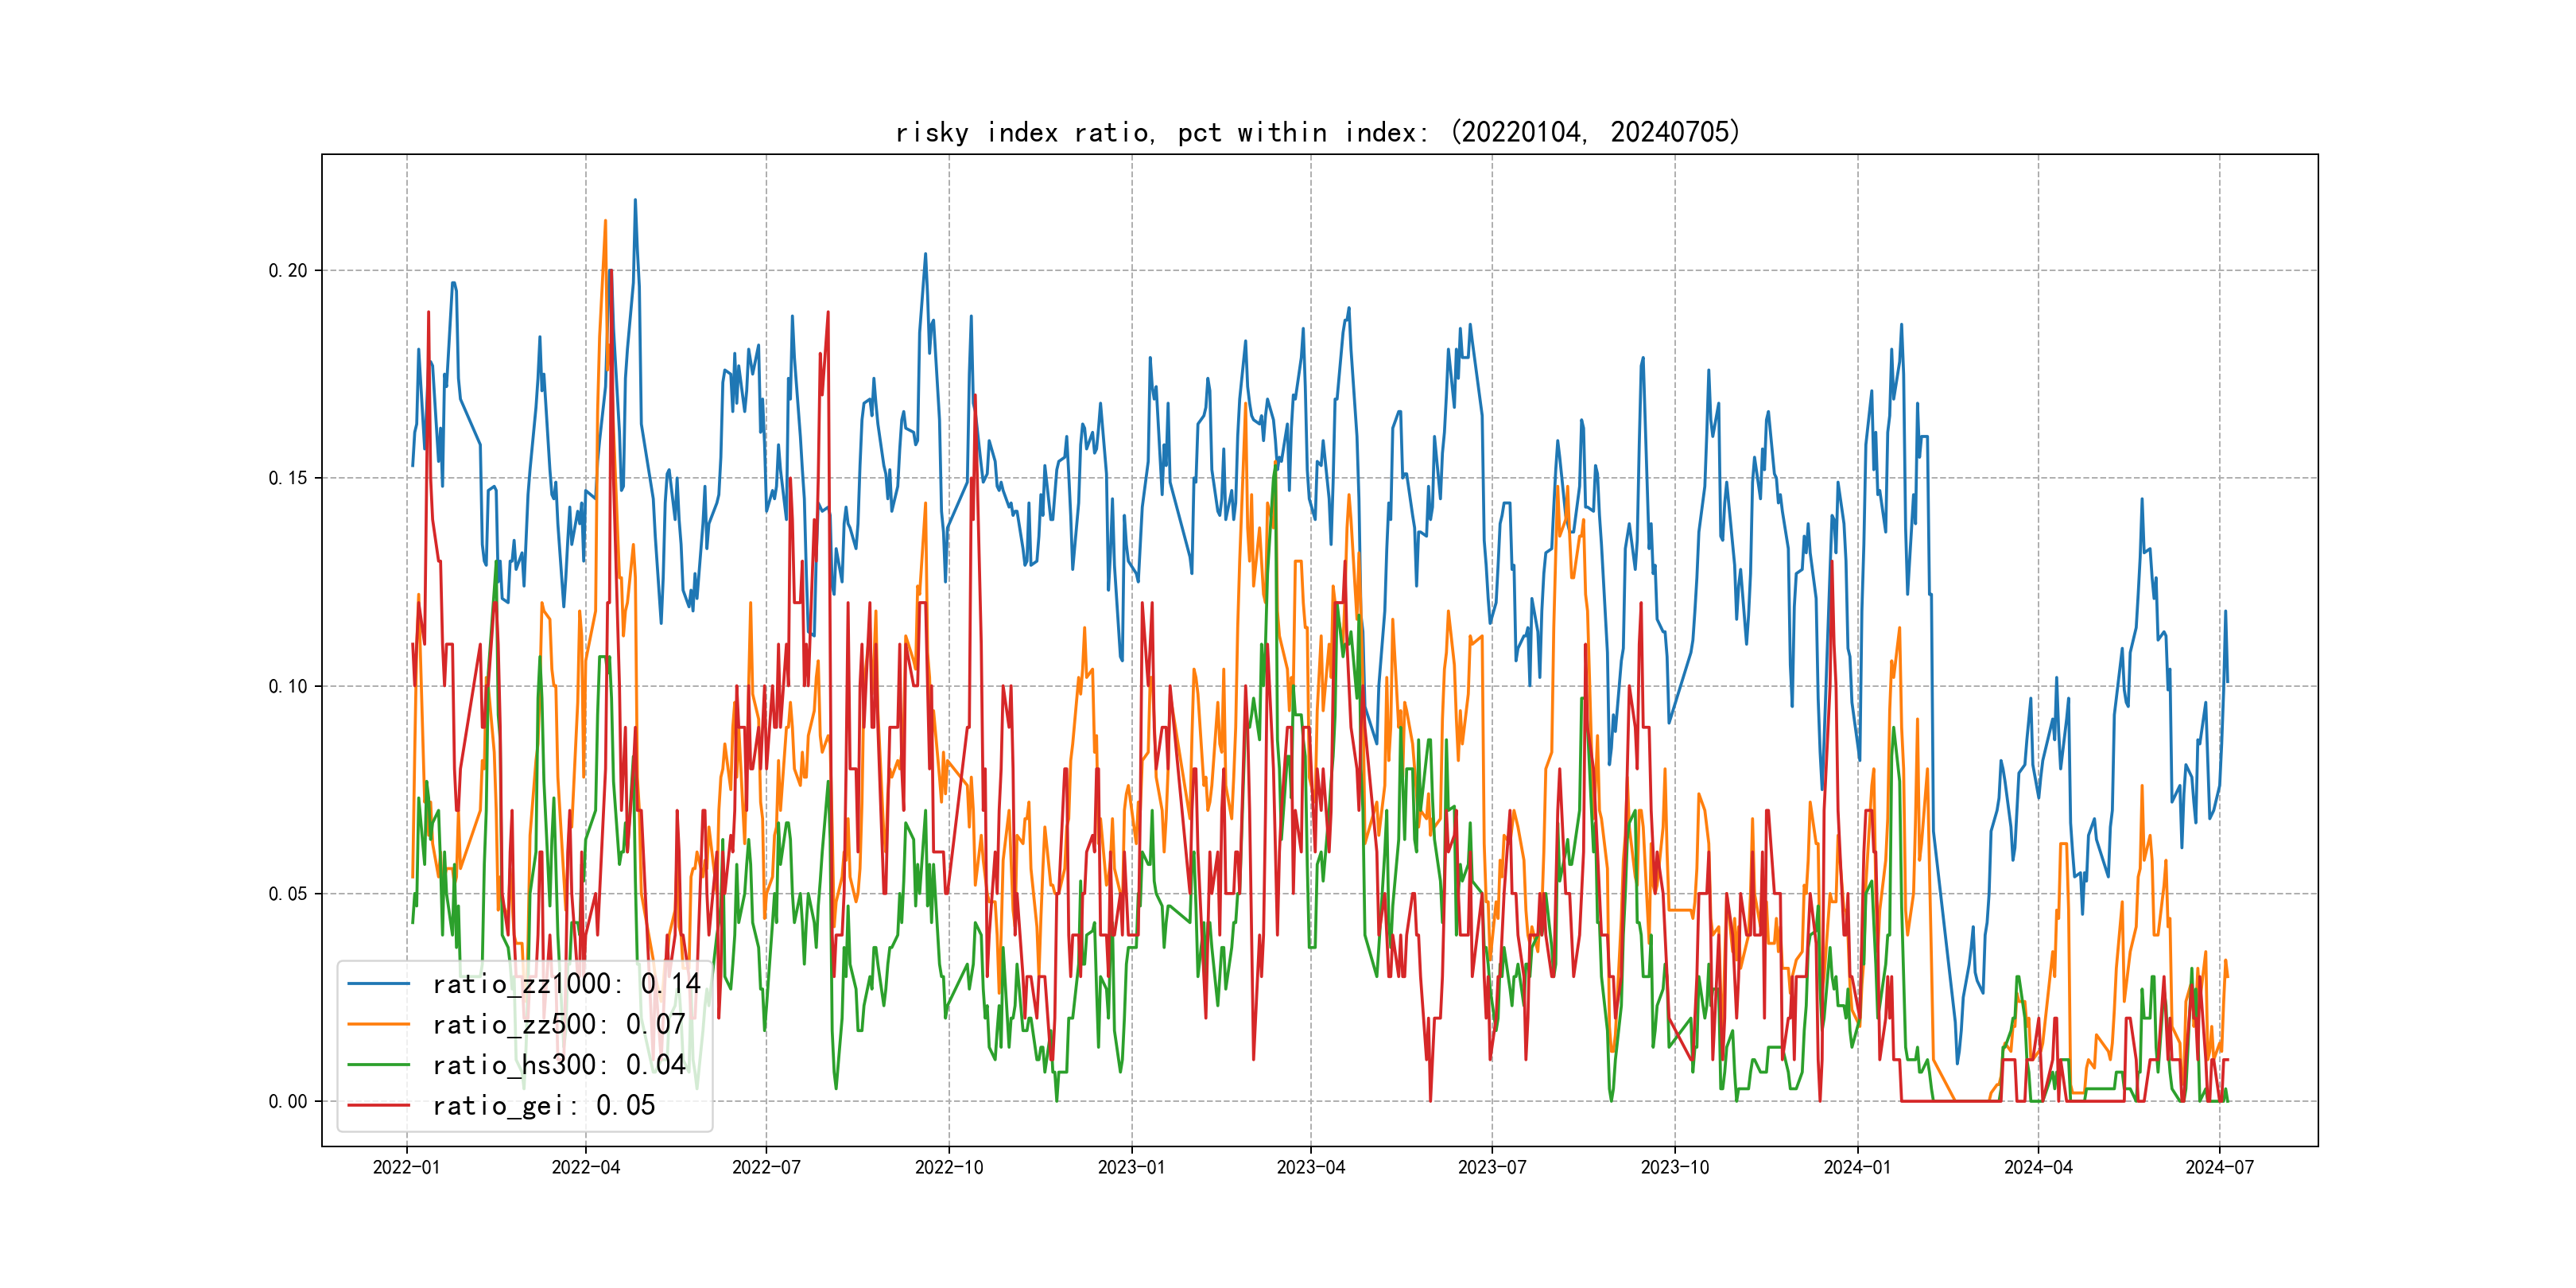Click the 2024-01 x-axis tick label
Screen dimensions: 2576x1288
(x=1857, y=1167)
